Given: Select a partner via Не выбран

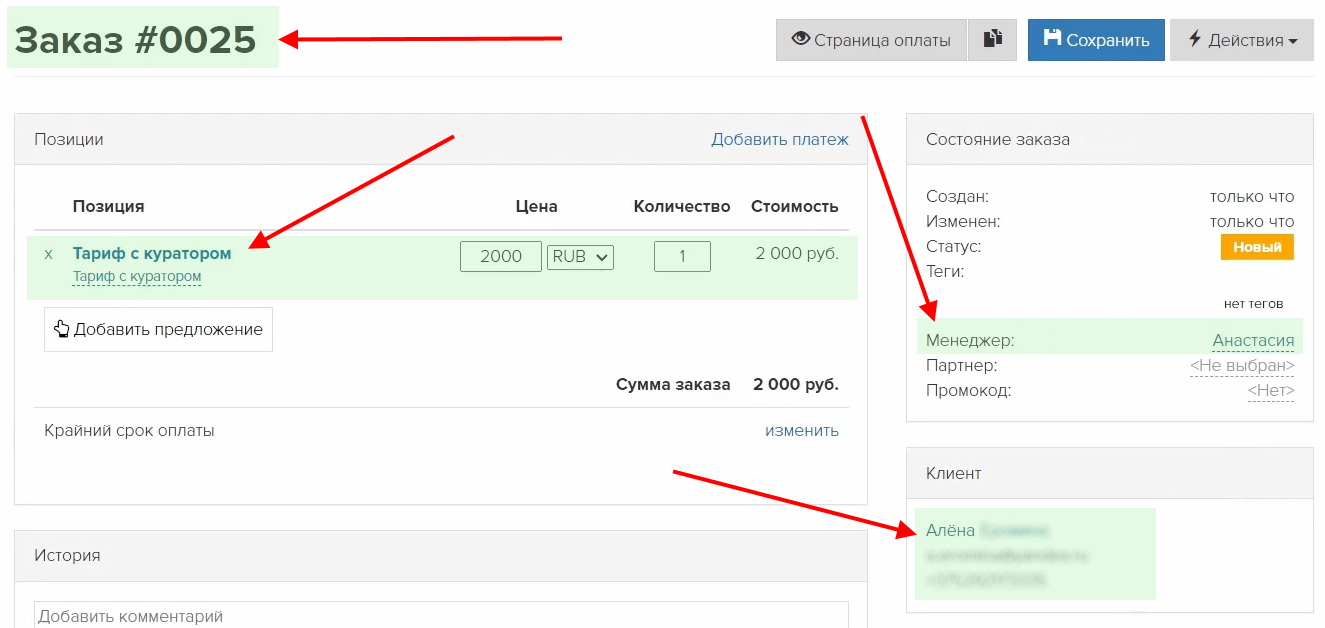Looking at the screenshot, I should [1242, 366].
